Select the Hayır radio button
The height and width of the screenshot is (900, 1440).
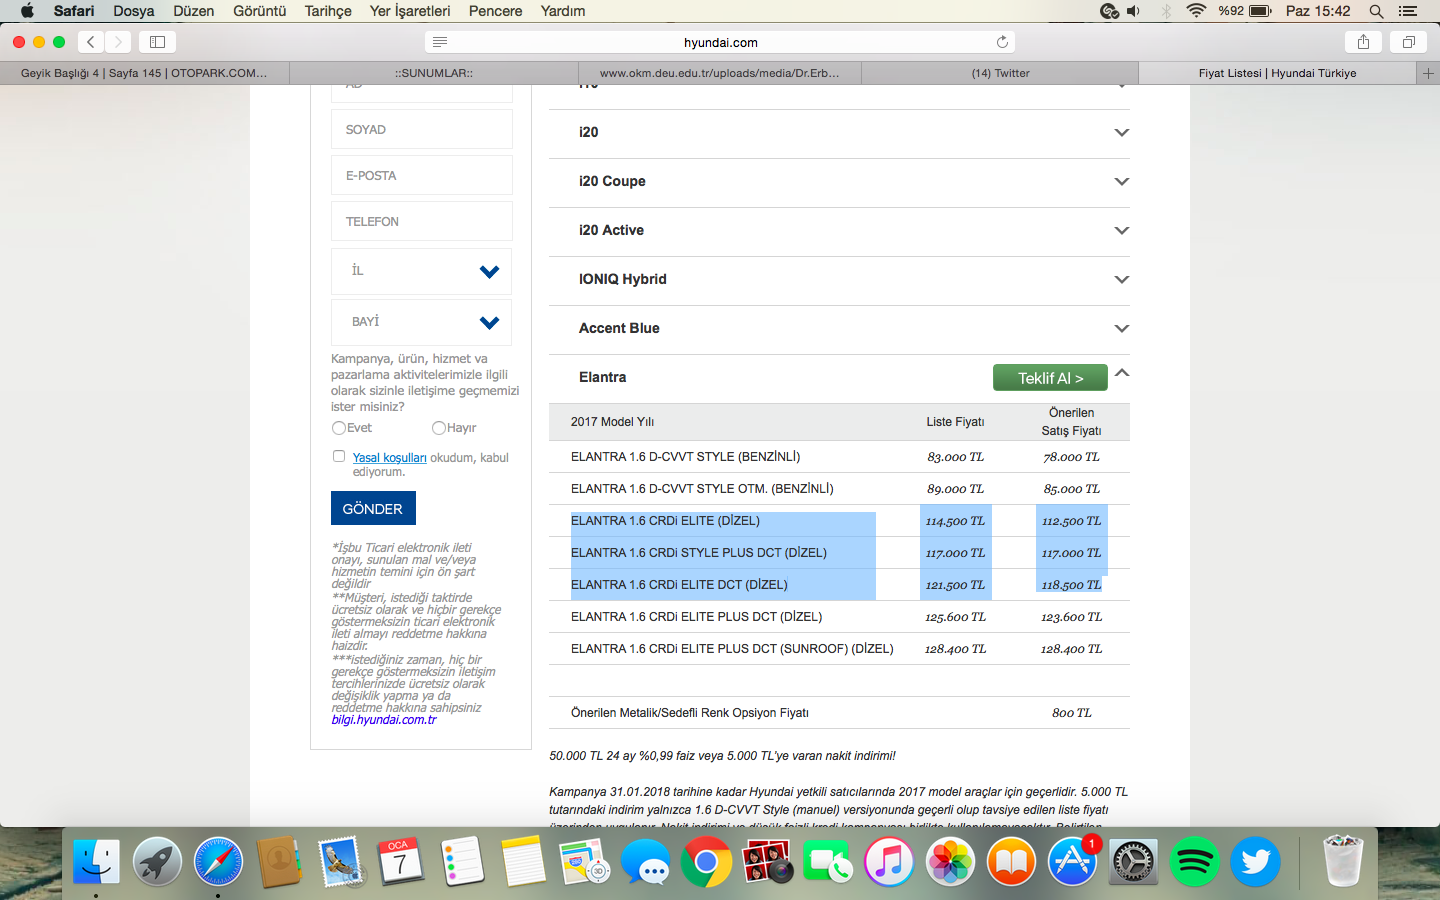click(x=438, y=428)
